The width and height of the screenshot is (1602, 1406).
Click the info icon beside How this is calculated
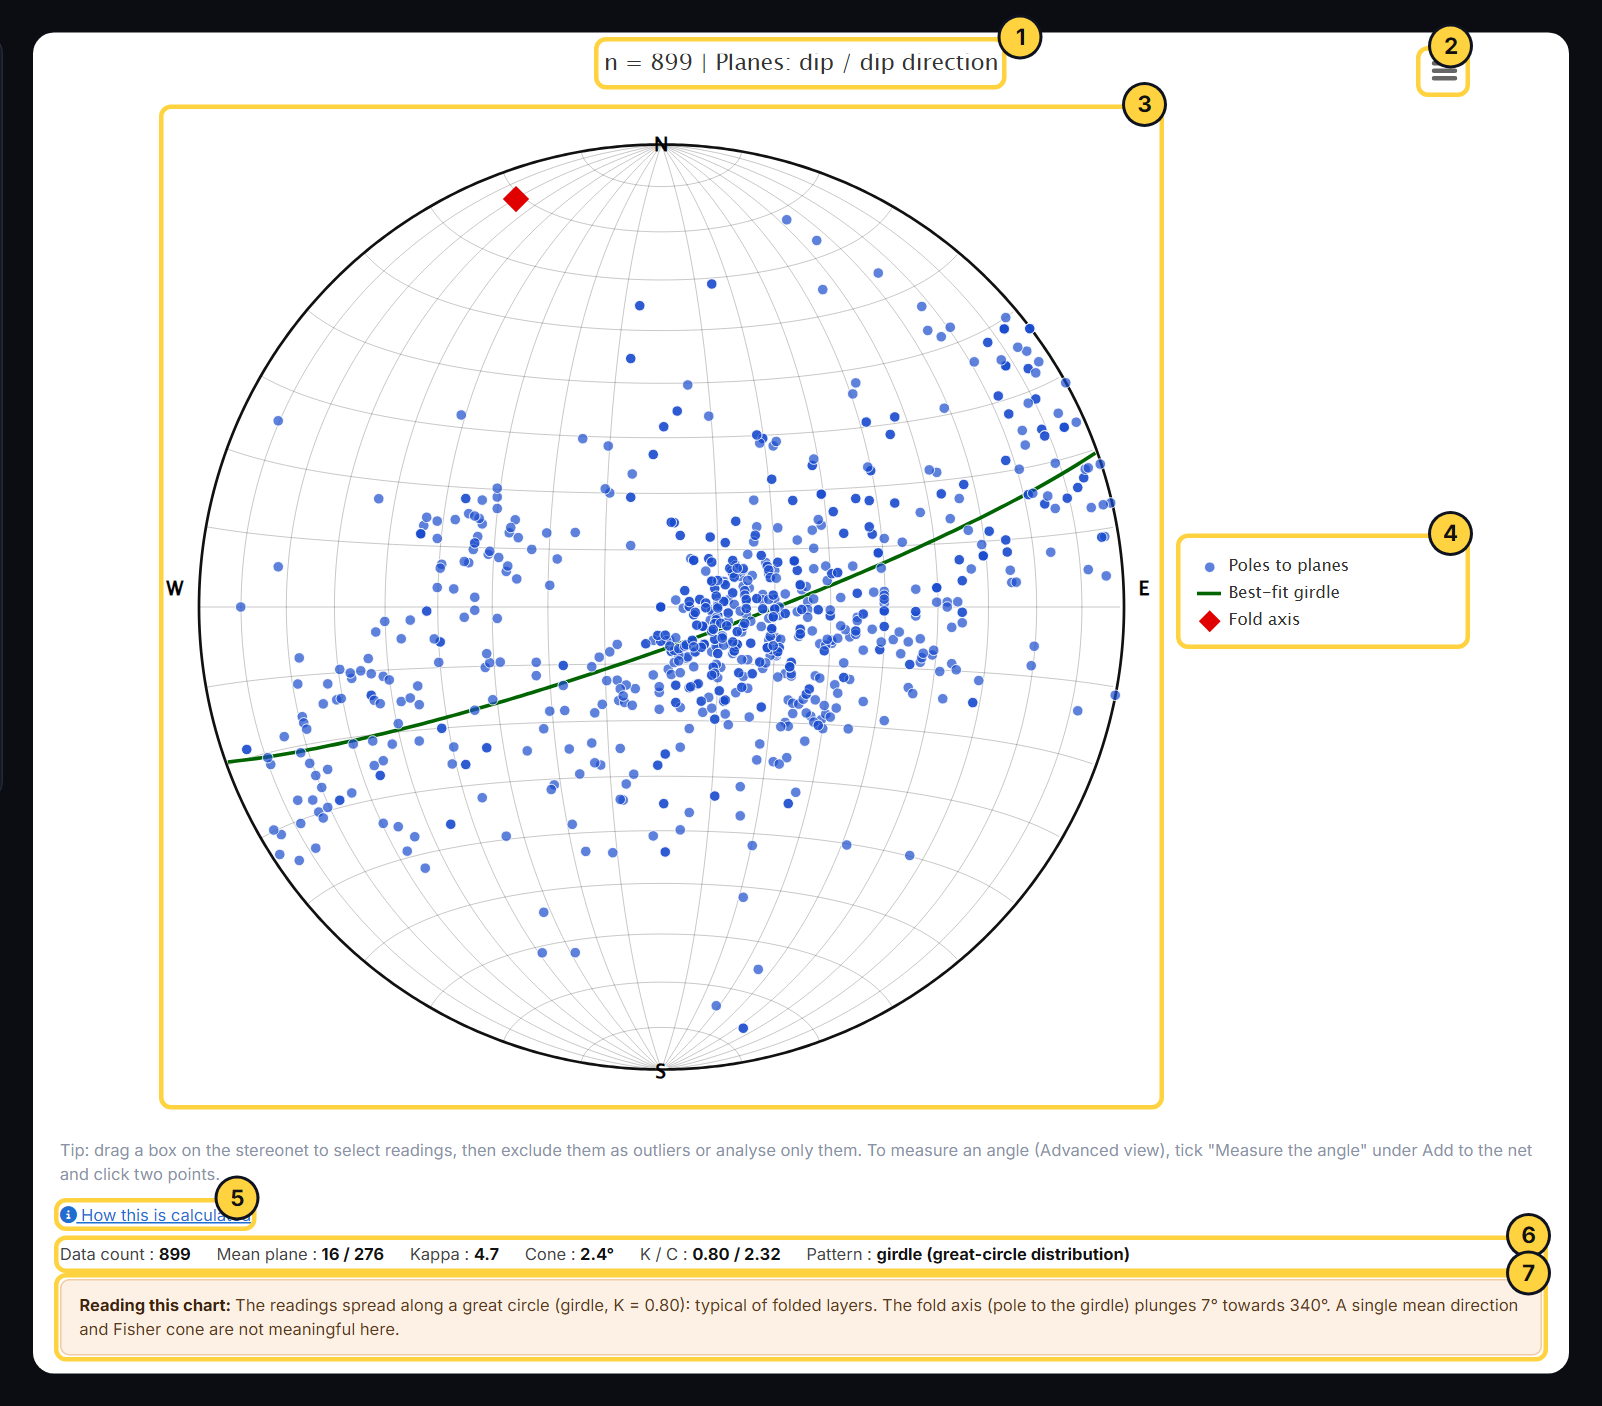pyautogui.click(x=68, y=1214)
